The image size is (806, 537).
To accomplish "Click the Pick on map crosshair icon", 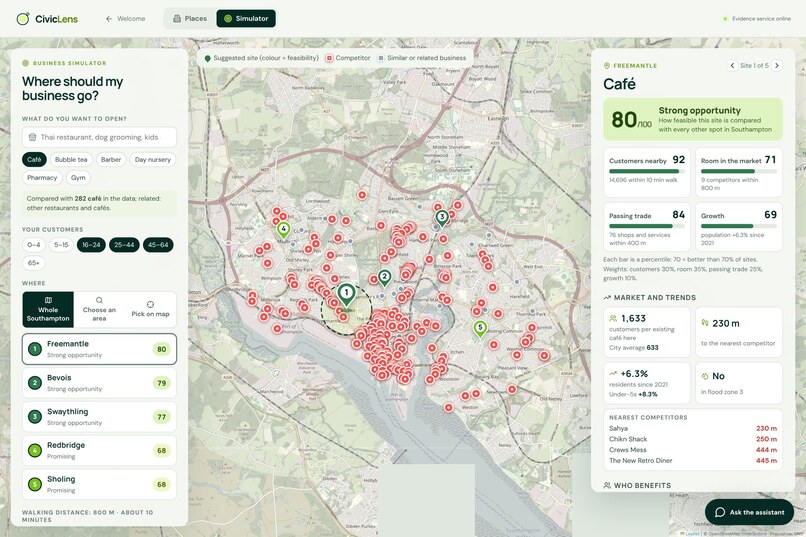I will tap(150, 304).
